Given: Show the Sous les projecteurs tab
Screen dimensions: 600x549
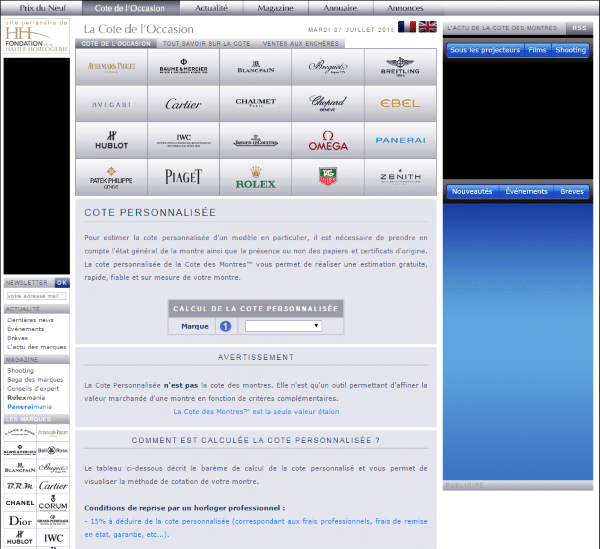Looking at the screenshot, I should 485,50.
